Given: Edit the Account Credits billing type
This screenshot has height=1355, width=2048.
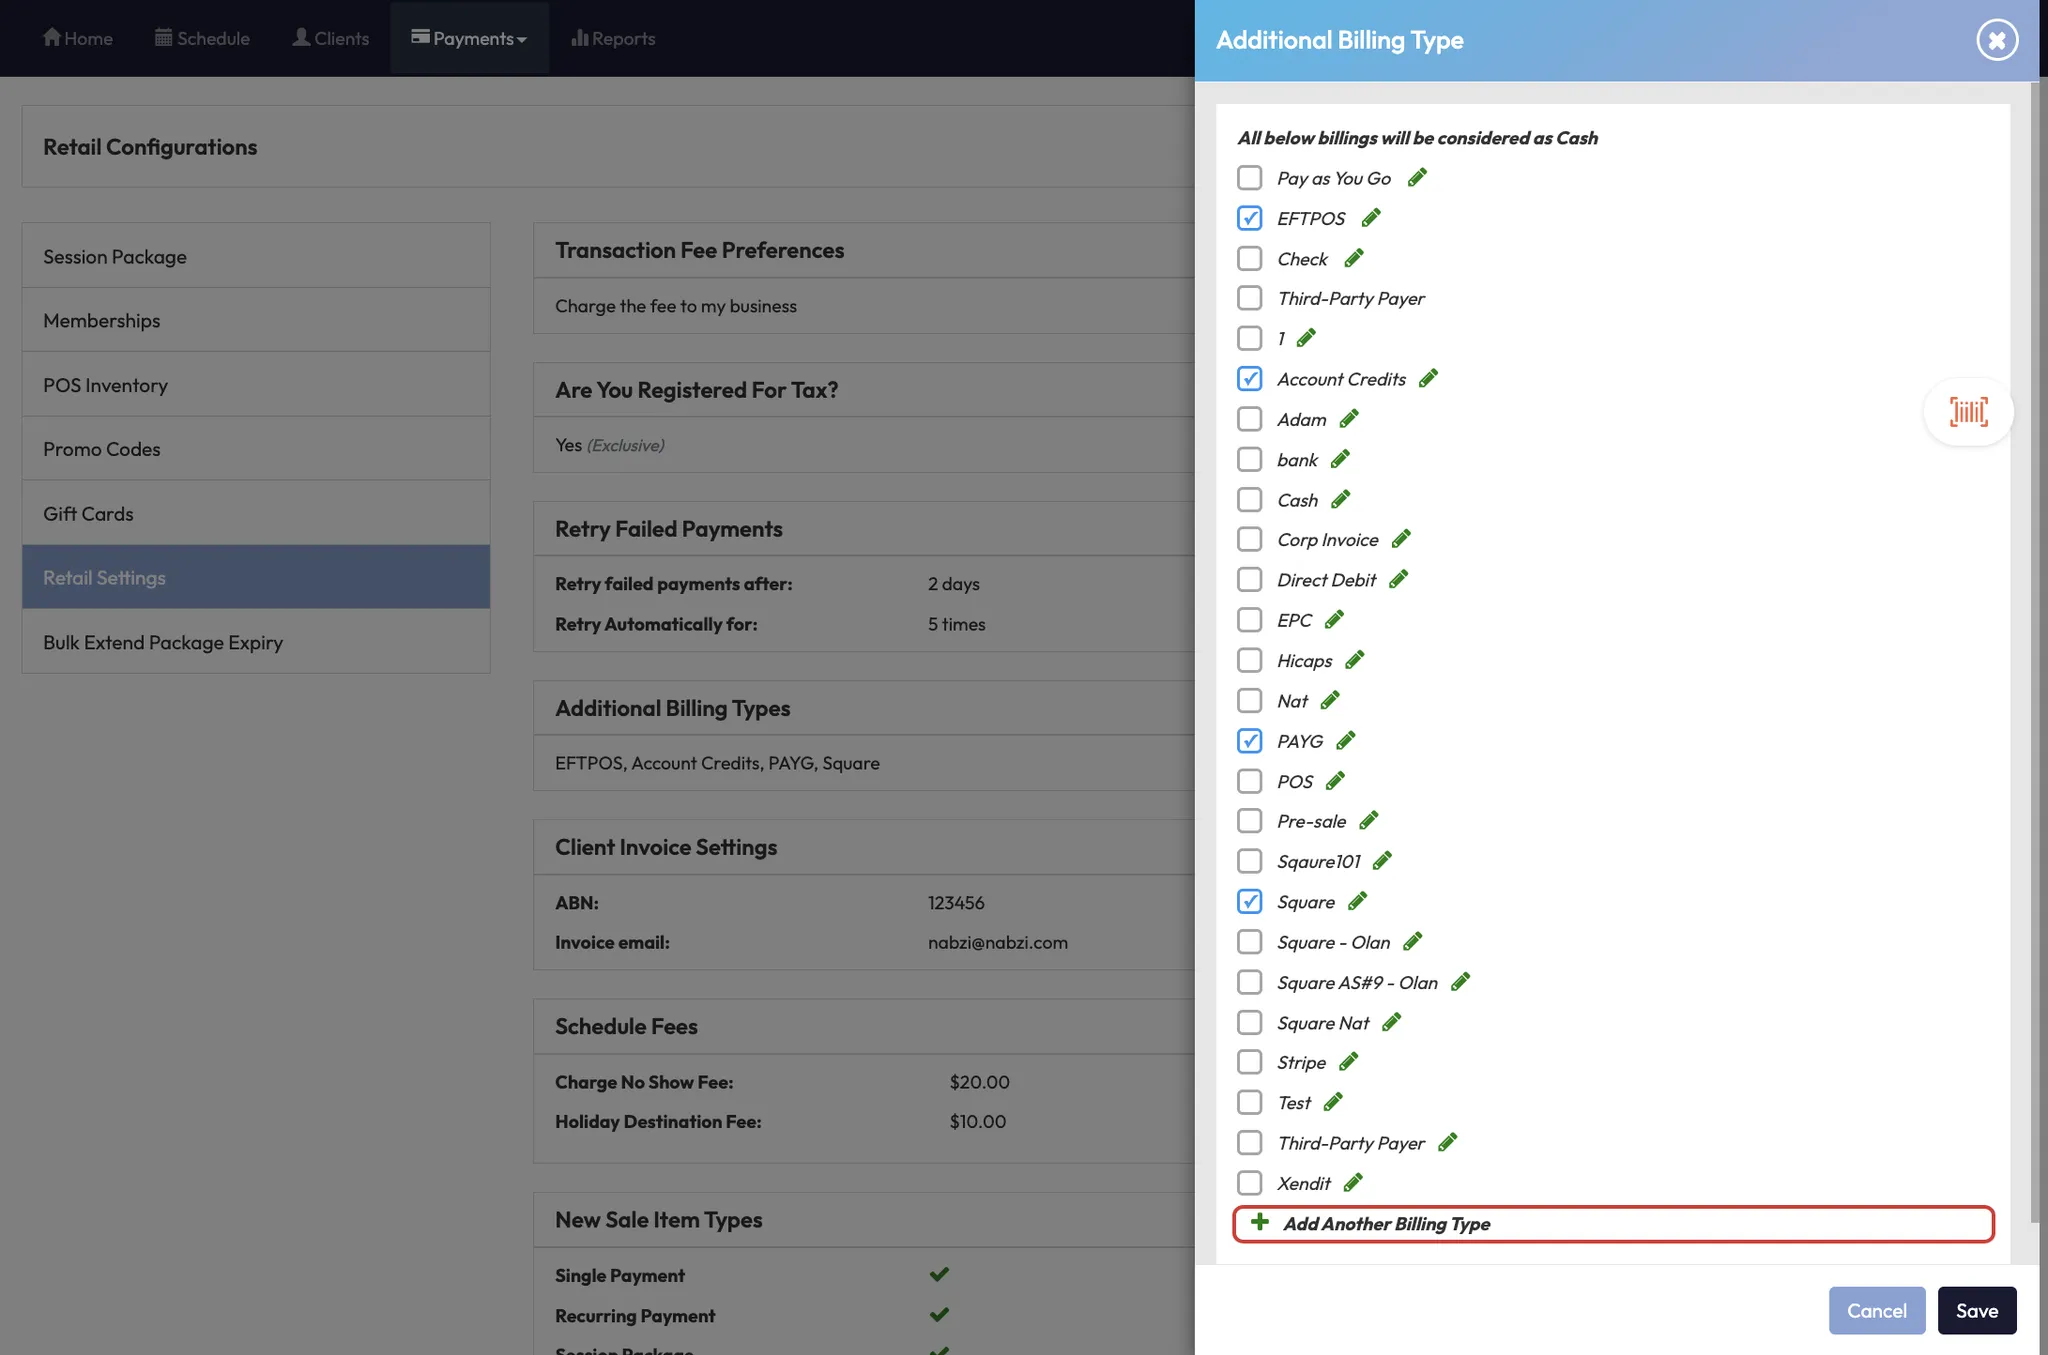Looking at the screenshot, I should pyautogui.click(x=1428, y=378).
